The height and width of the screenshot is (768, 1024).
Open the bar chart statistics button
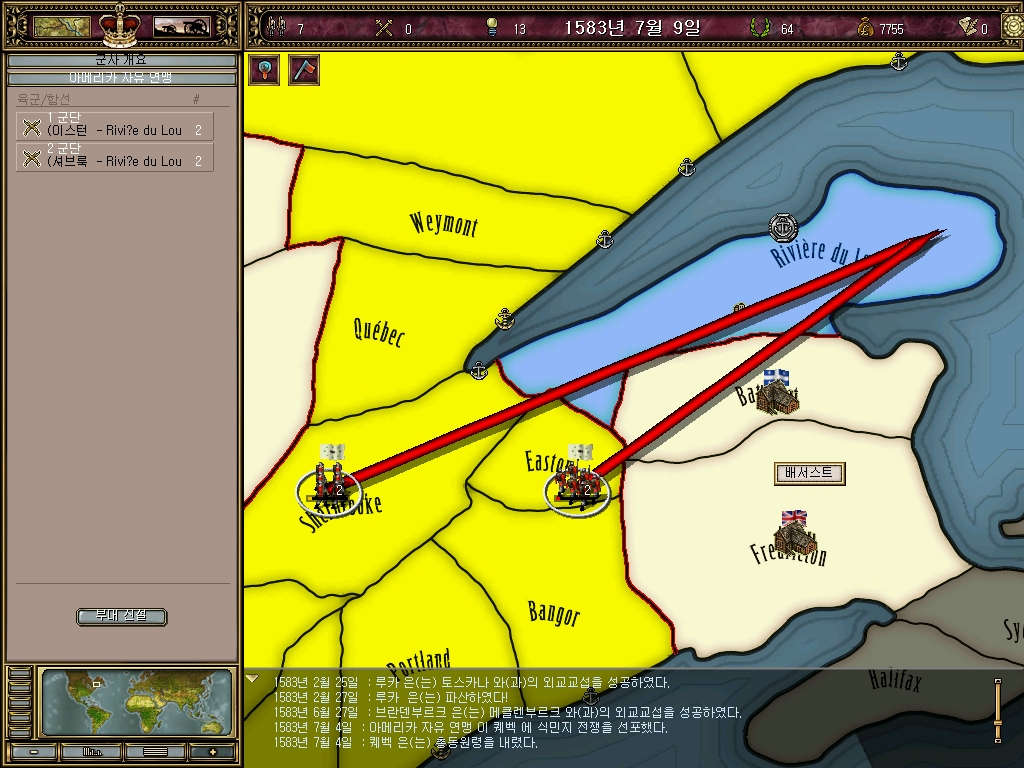coord(92,752)
